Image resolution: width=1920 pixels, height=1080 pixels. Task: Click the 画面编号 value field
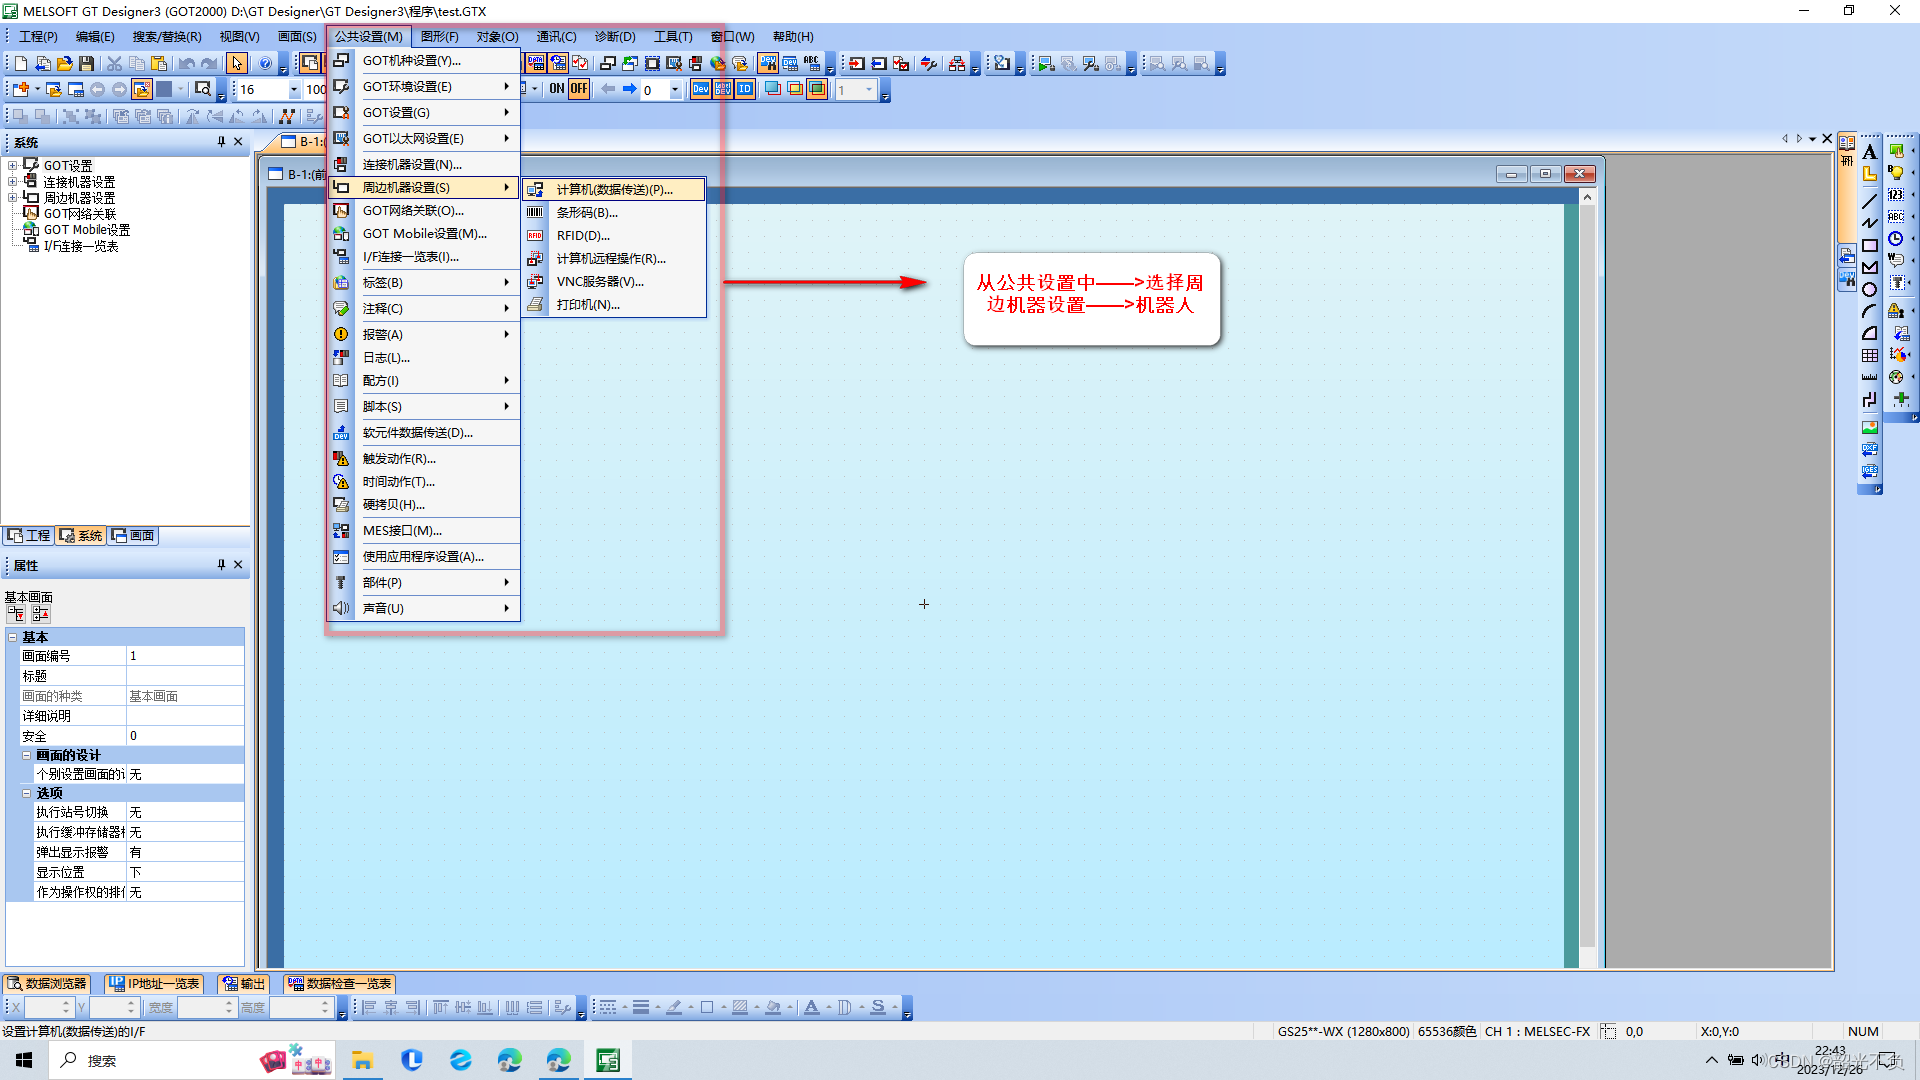185,656
